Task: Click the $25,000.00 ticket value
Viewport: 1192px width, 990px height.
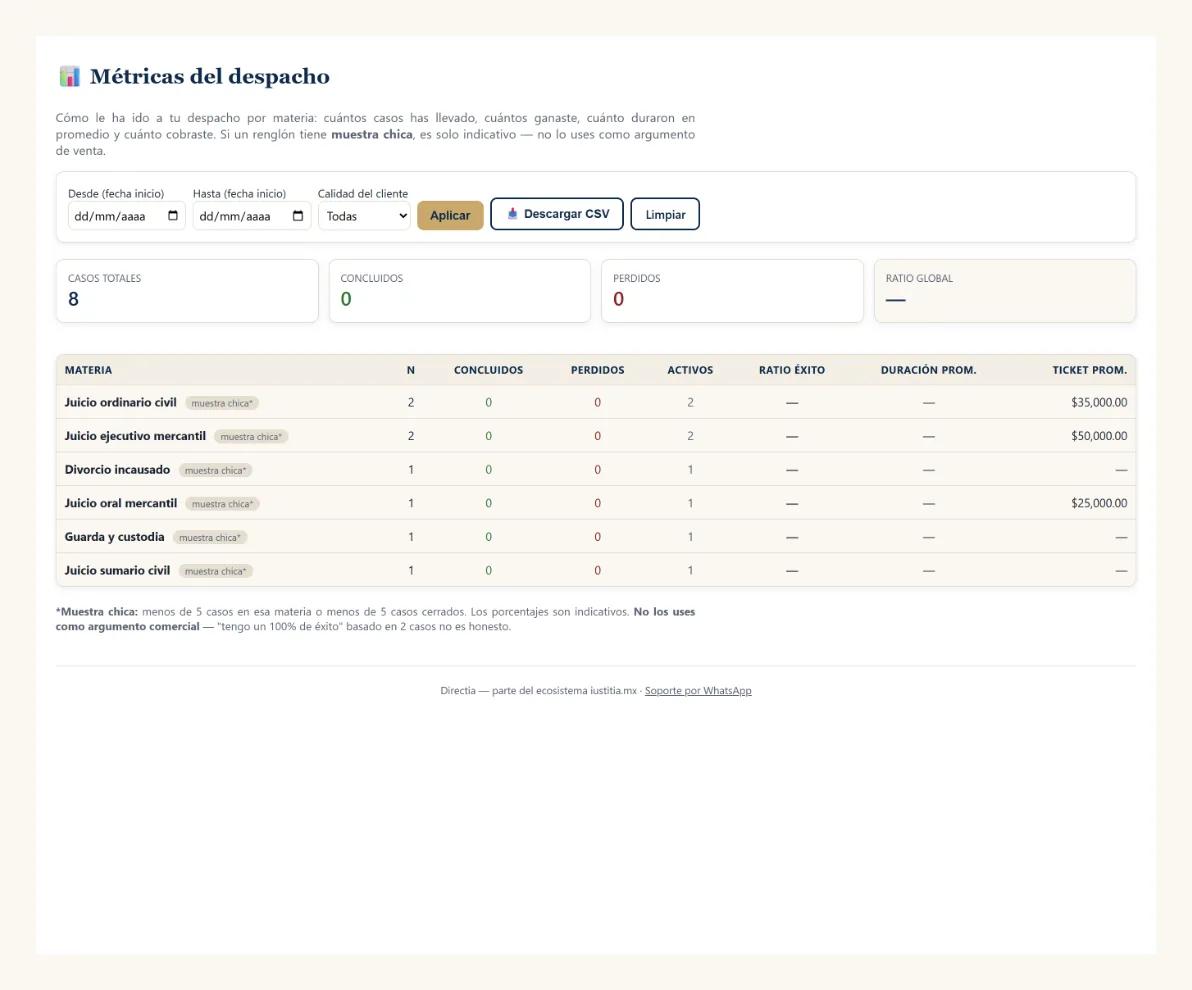Action: (1098, 503)
